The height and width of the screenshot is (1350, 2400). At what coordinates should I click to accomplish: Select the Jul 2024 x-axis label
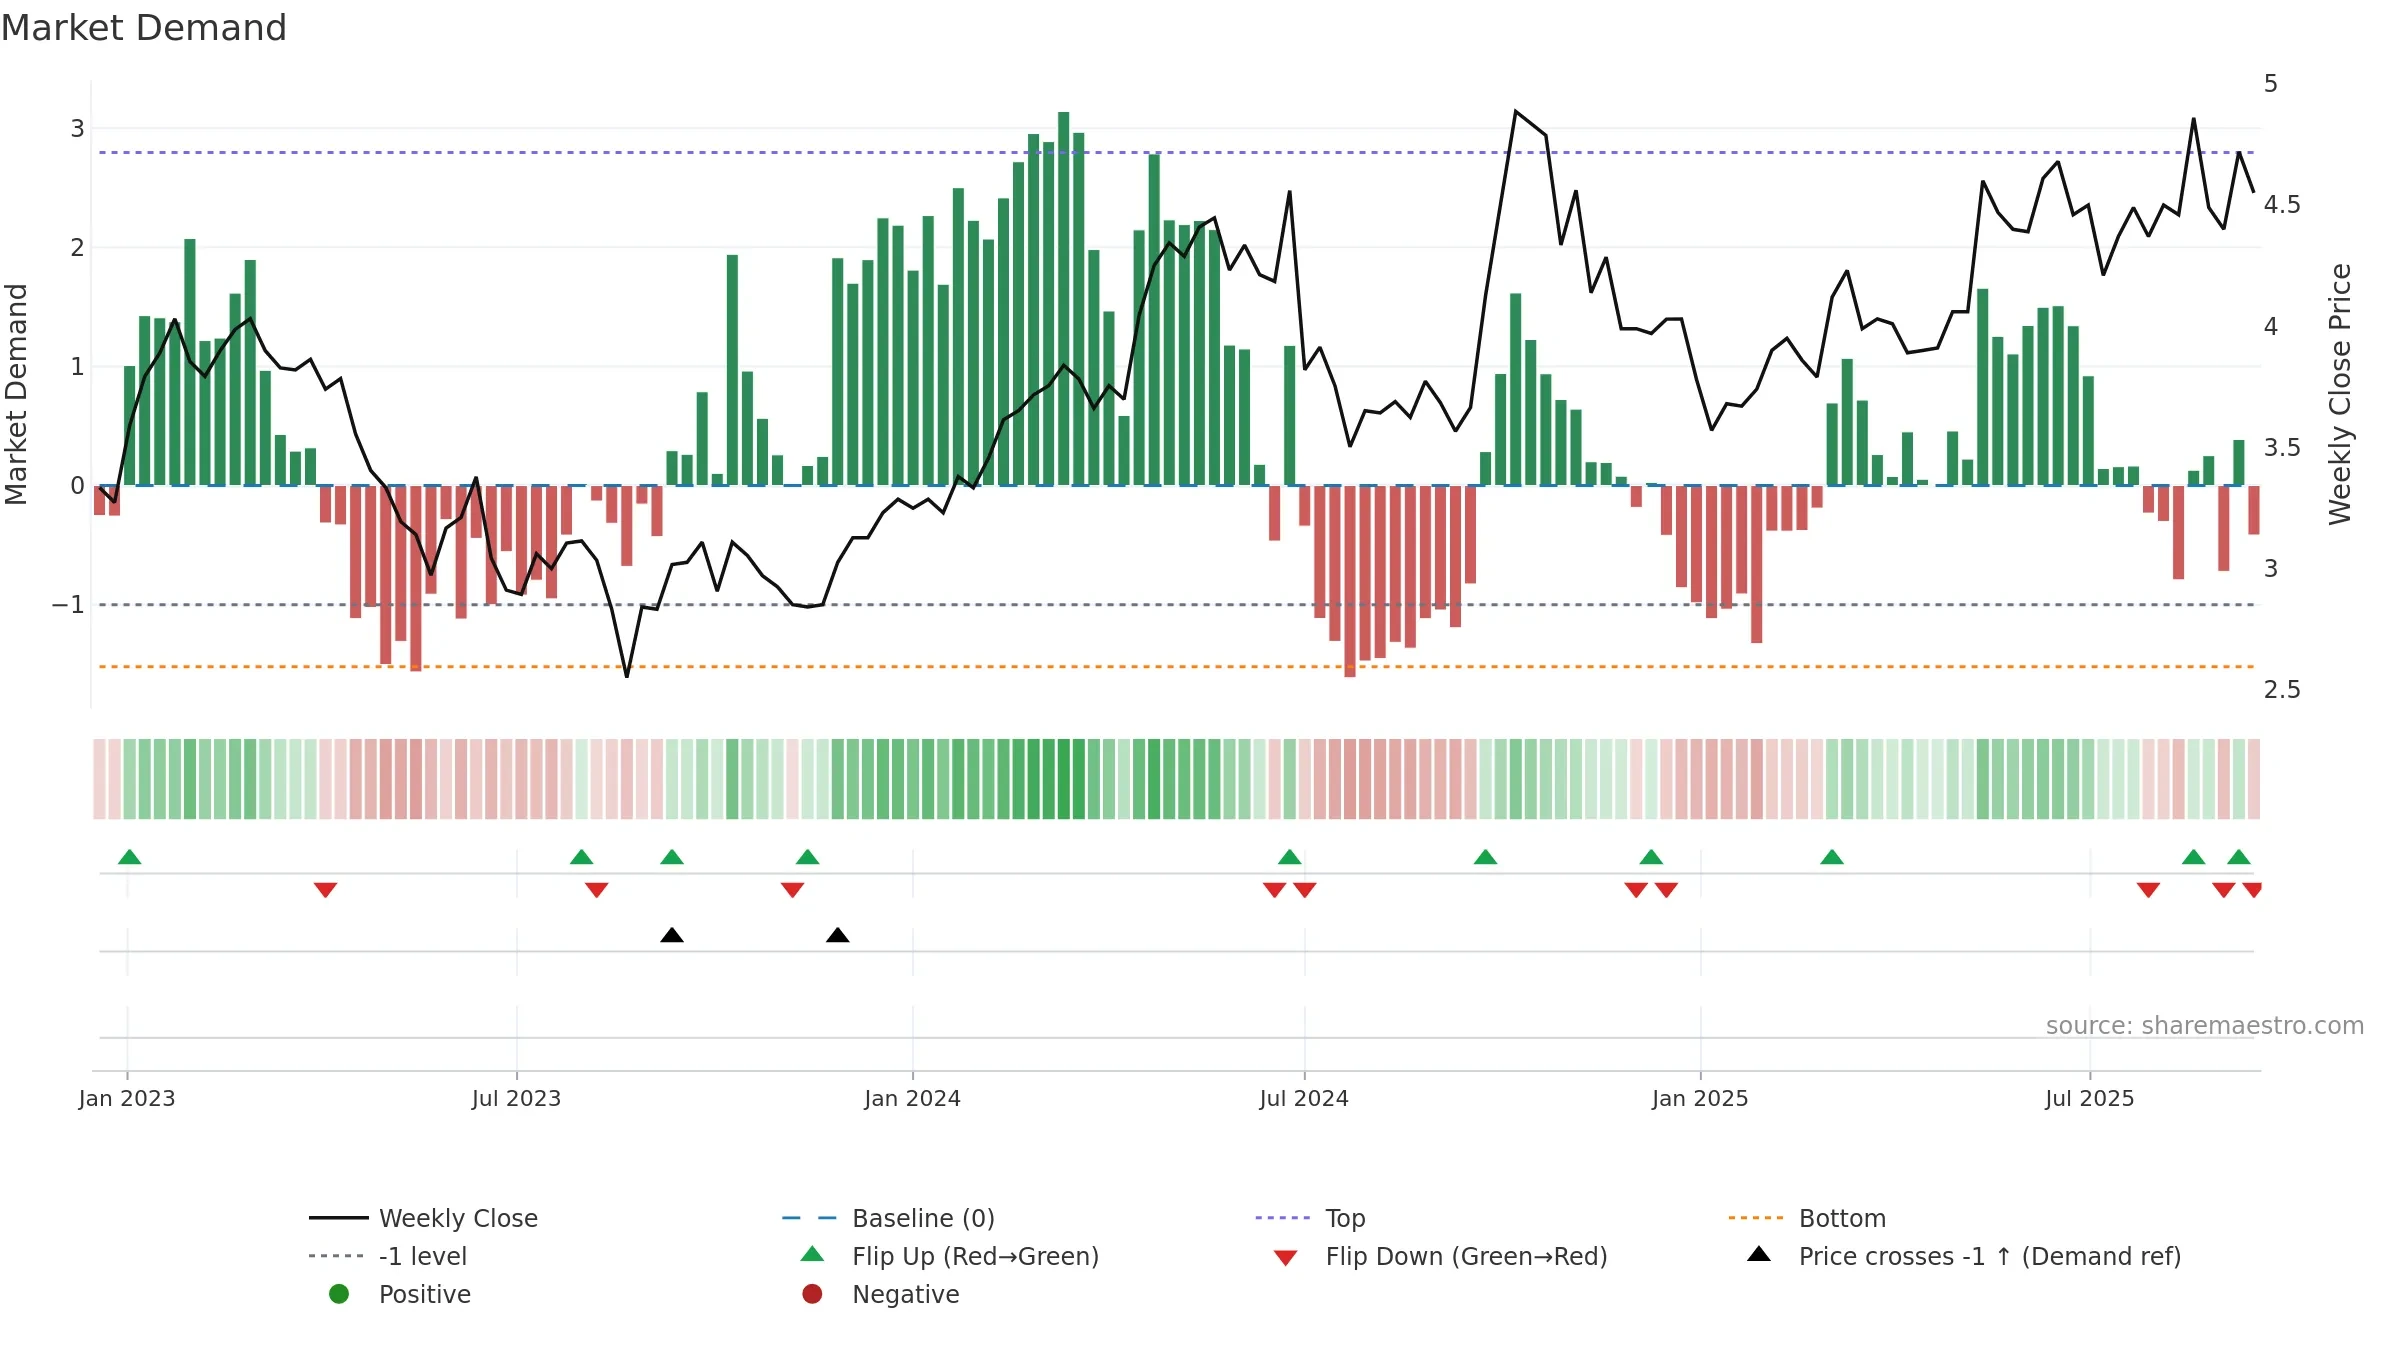[x=1304, y=1098]
